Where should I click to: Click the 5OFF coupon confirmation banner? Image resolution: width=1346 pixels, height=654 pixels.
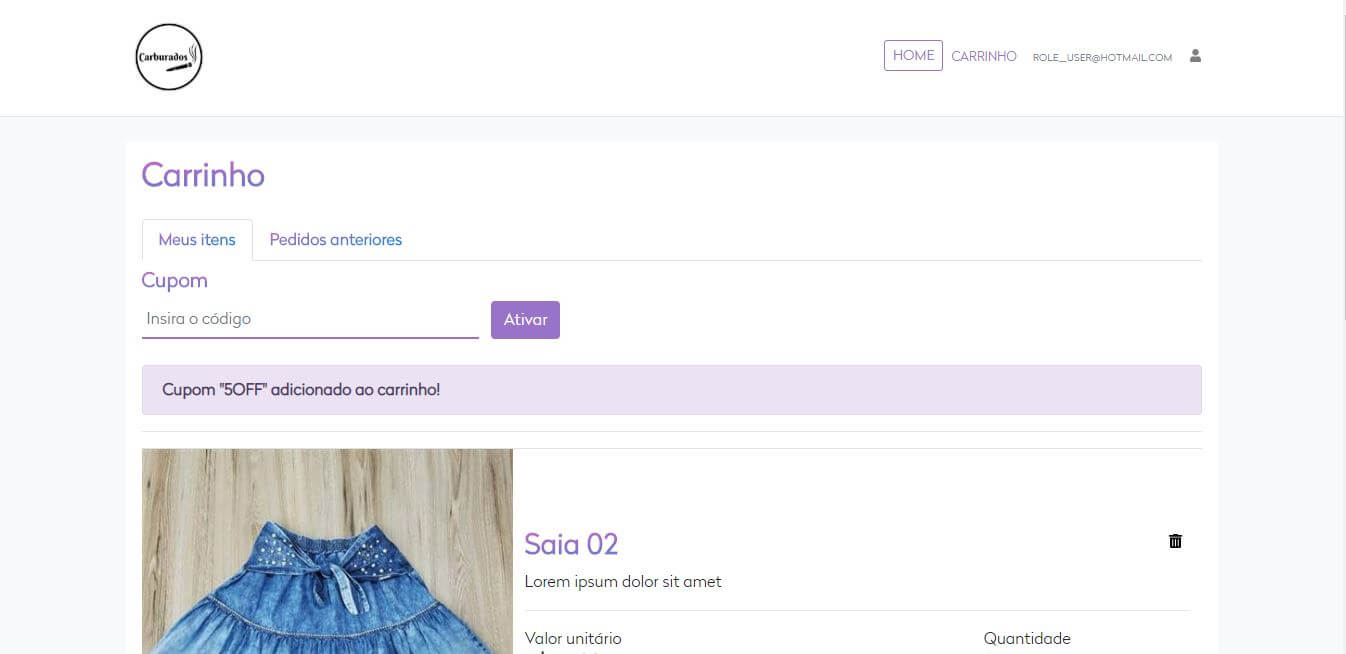coord(671,390)
